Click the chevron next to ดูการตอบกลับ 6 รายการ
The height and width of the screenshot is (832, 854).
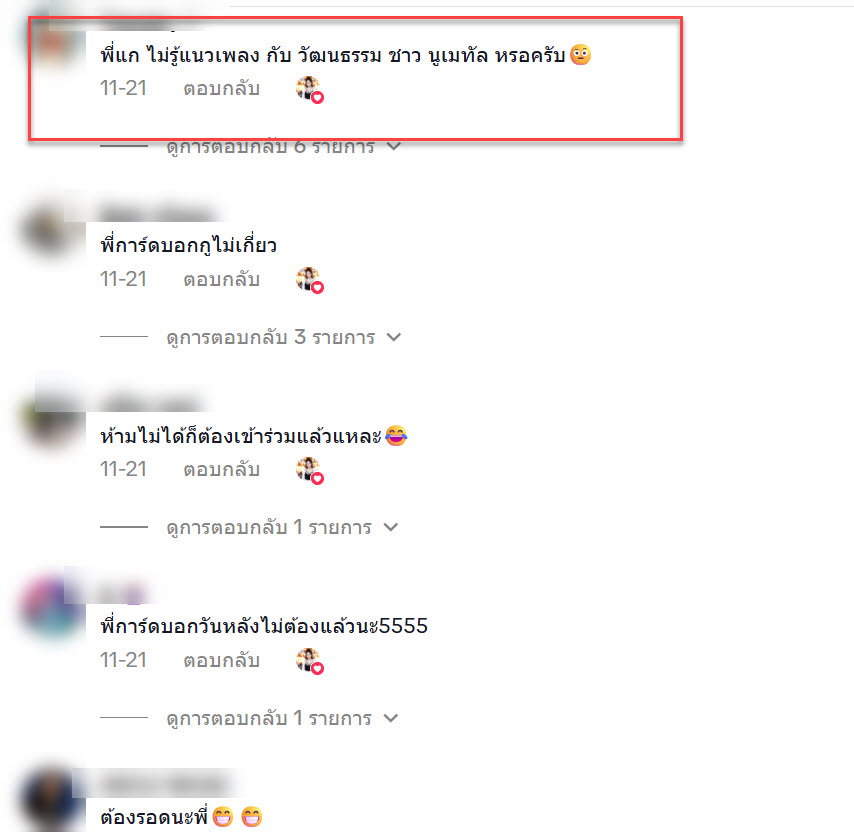tap(394, 146)
